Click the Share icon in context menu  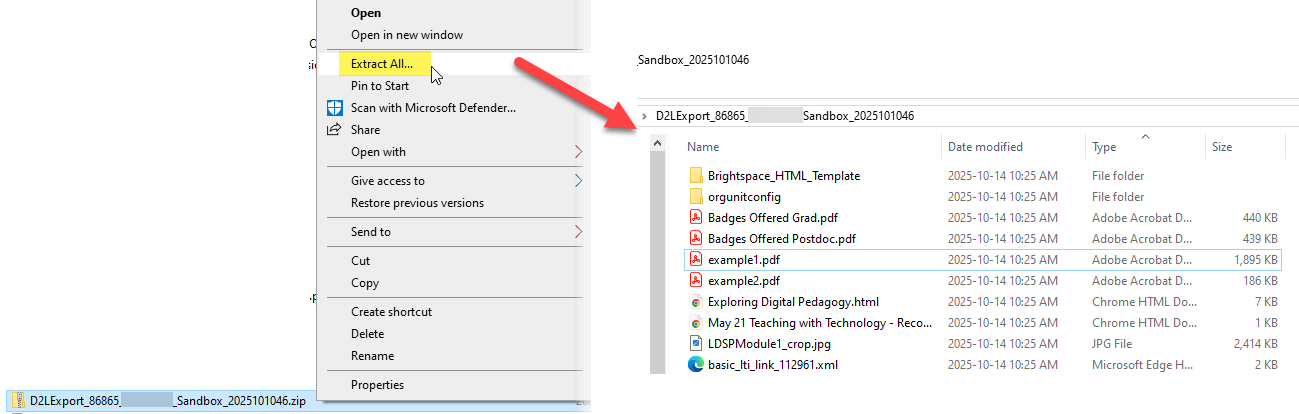(335, 130)
